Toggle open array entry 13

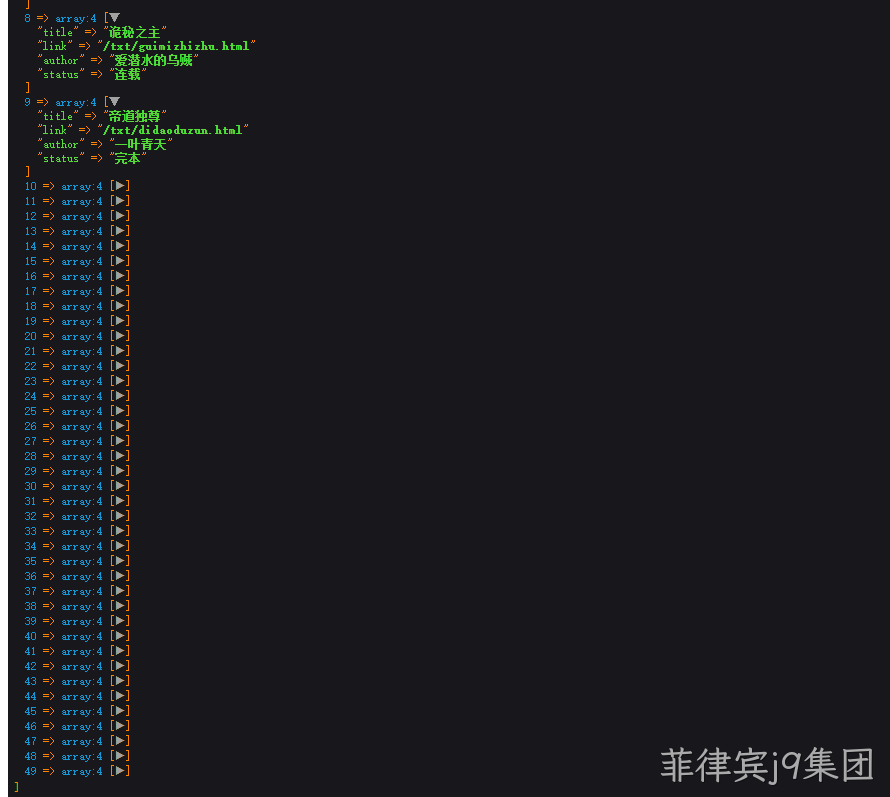(120, 230)
